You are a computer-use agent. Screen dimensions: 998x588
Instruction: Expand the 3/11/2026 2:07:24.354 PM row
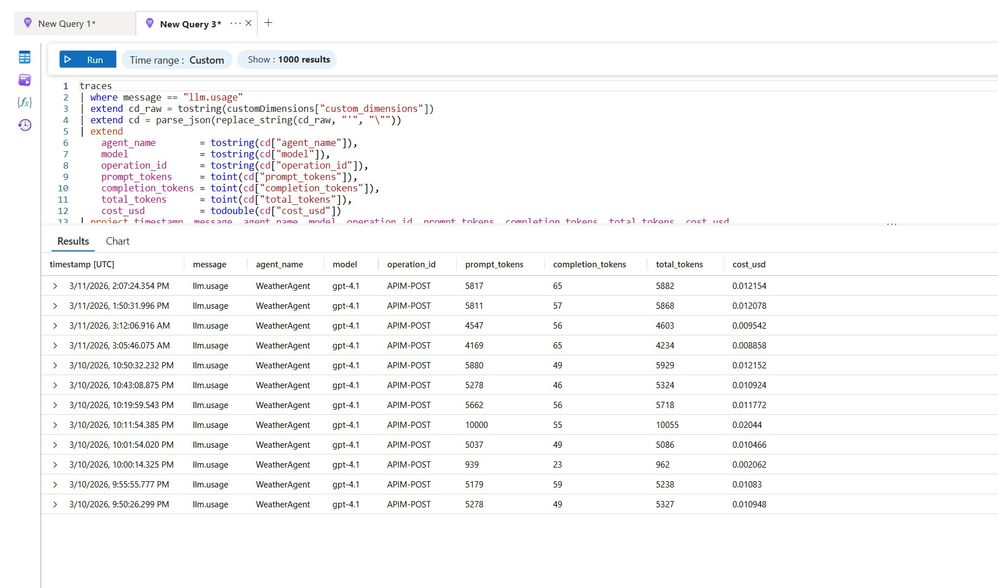point(55,286)
